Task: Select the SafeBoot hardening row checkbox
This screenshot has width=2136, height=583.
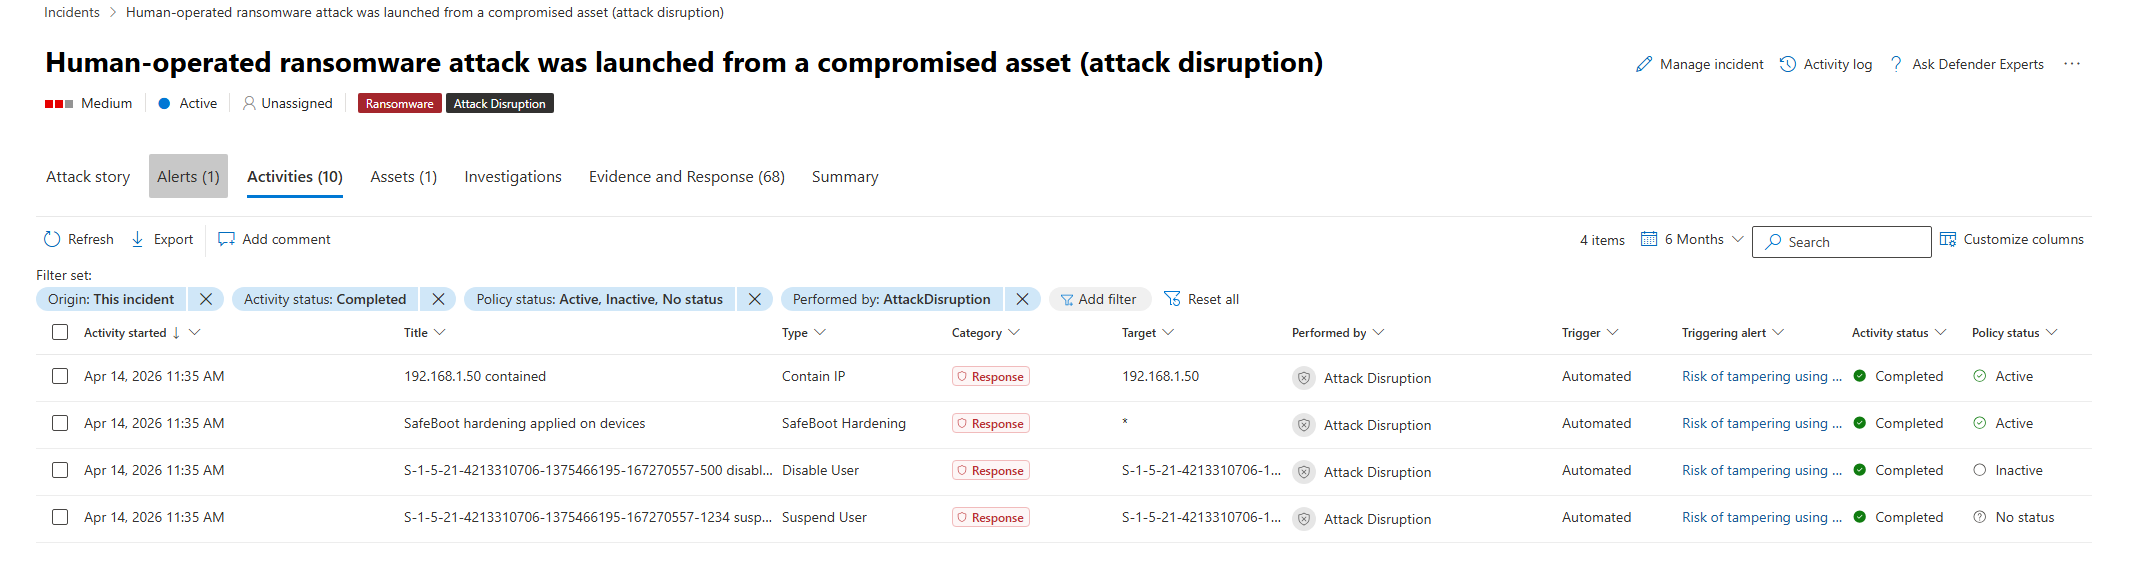Action: coord(60,423)
